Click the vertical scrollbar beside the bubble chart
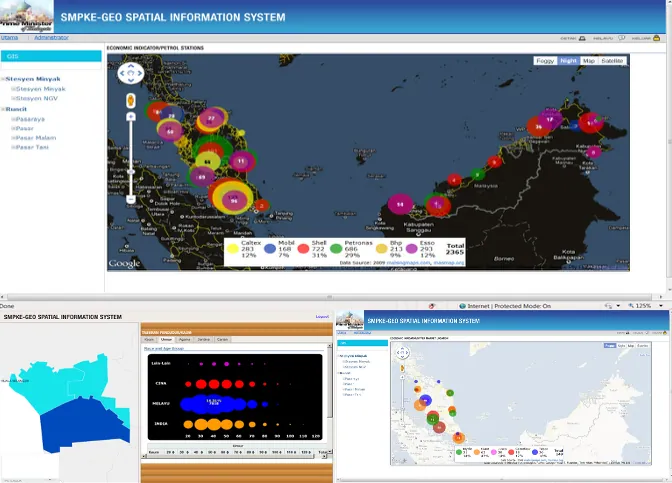 coord(330,381)
